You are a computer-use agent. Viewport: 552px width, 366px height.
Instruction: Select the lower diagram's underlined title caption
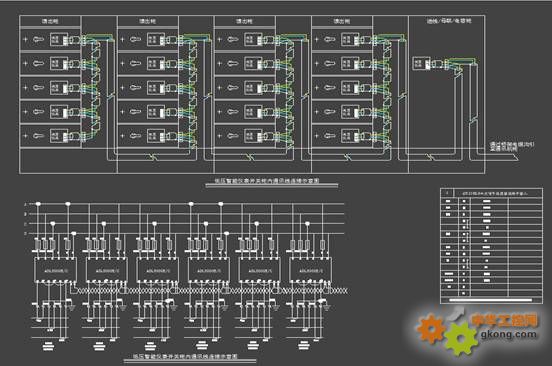coord(185,356)
